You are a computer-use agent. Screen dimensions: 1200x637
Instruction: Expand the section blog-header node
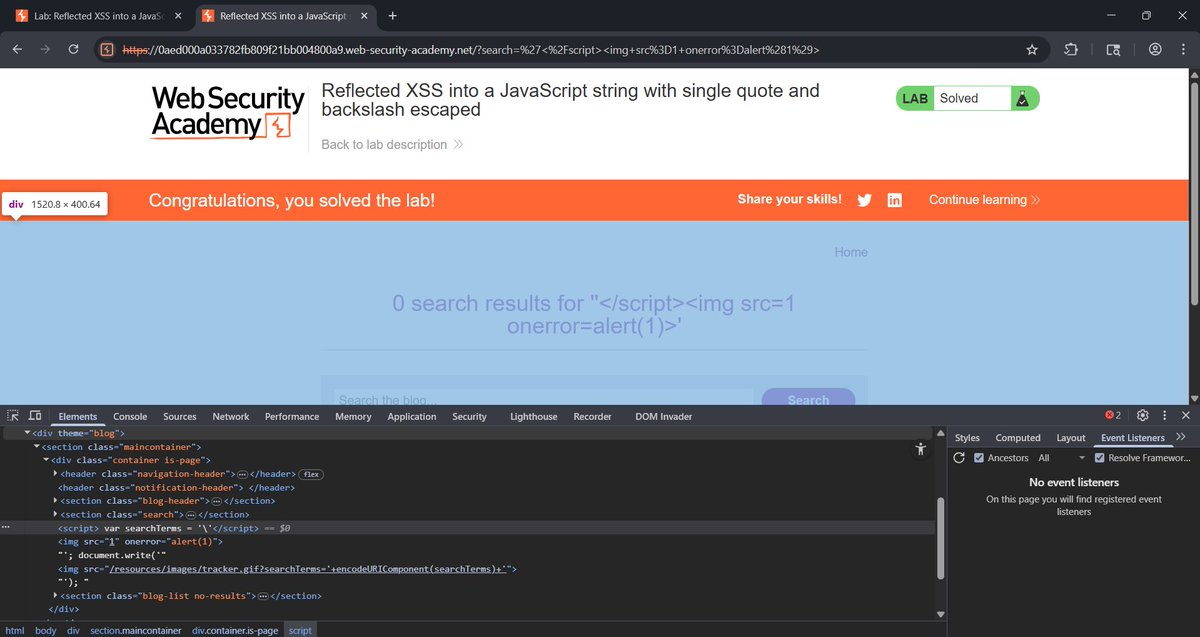point(56,500)
